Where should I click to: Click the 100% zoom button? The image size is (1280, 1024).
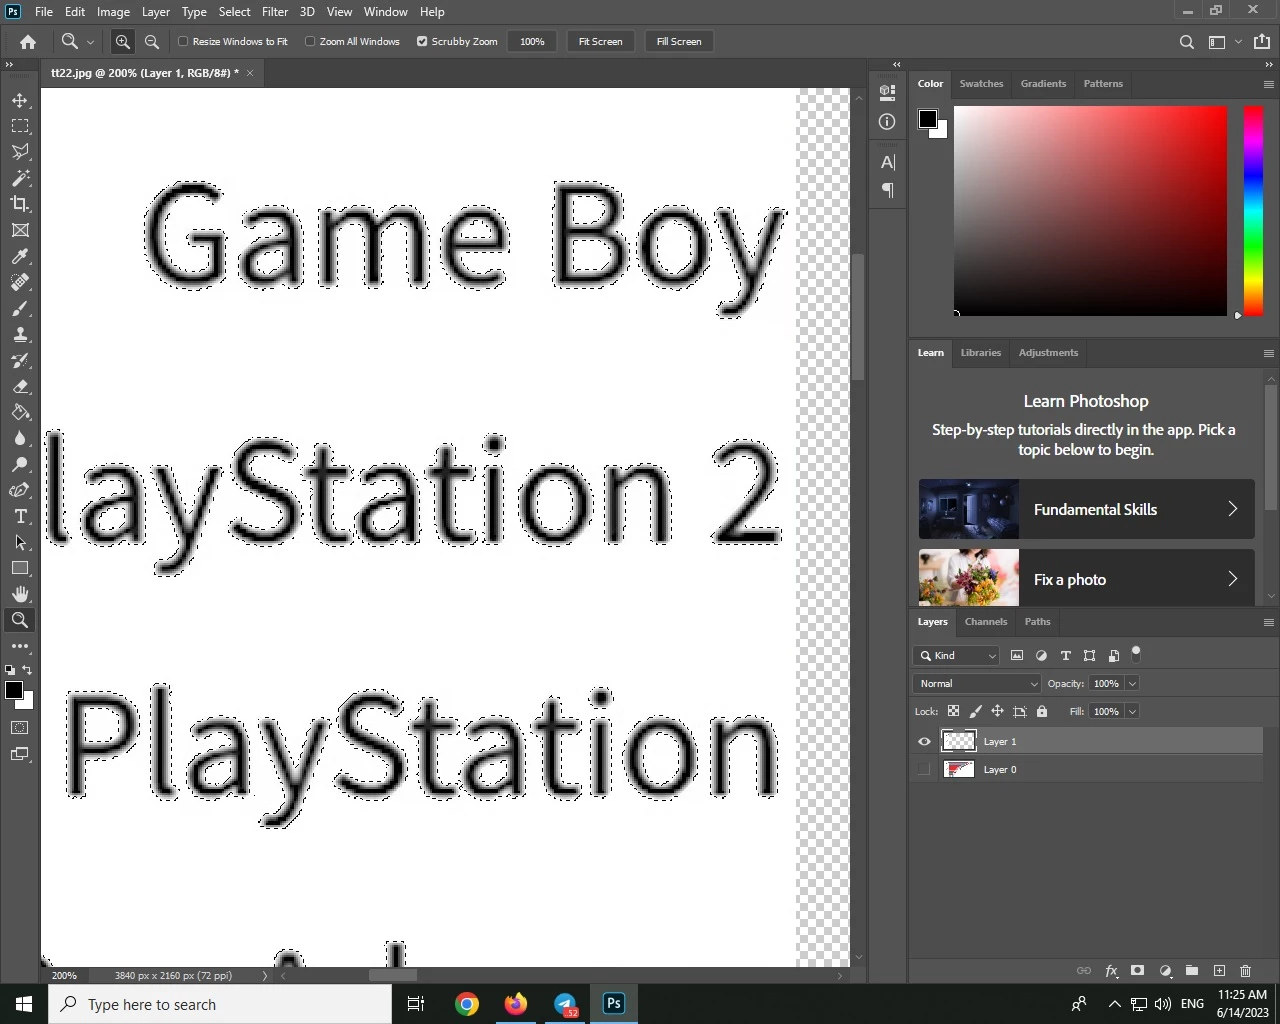click(x=532, y=41)
